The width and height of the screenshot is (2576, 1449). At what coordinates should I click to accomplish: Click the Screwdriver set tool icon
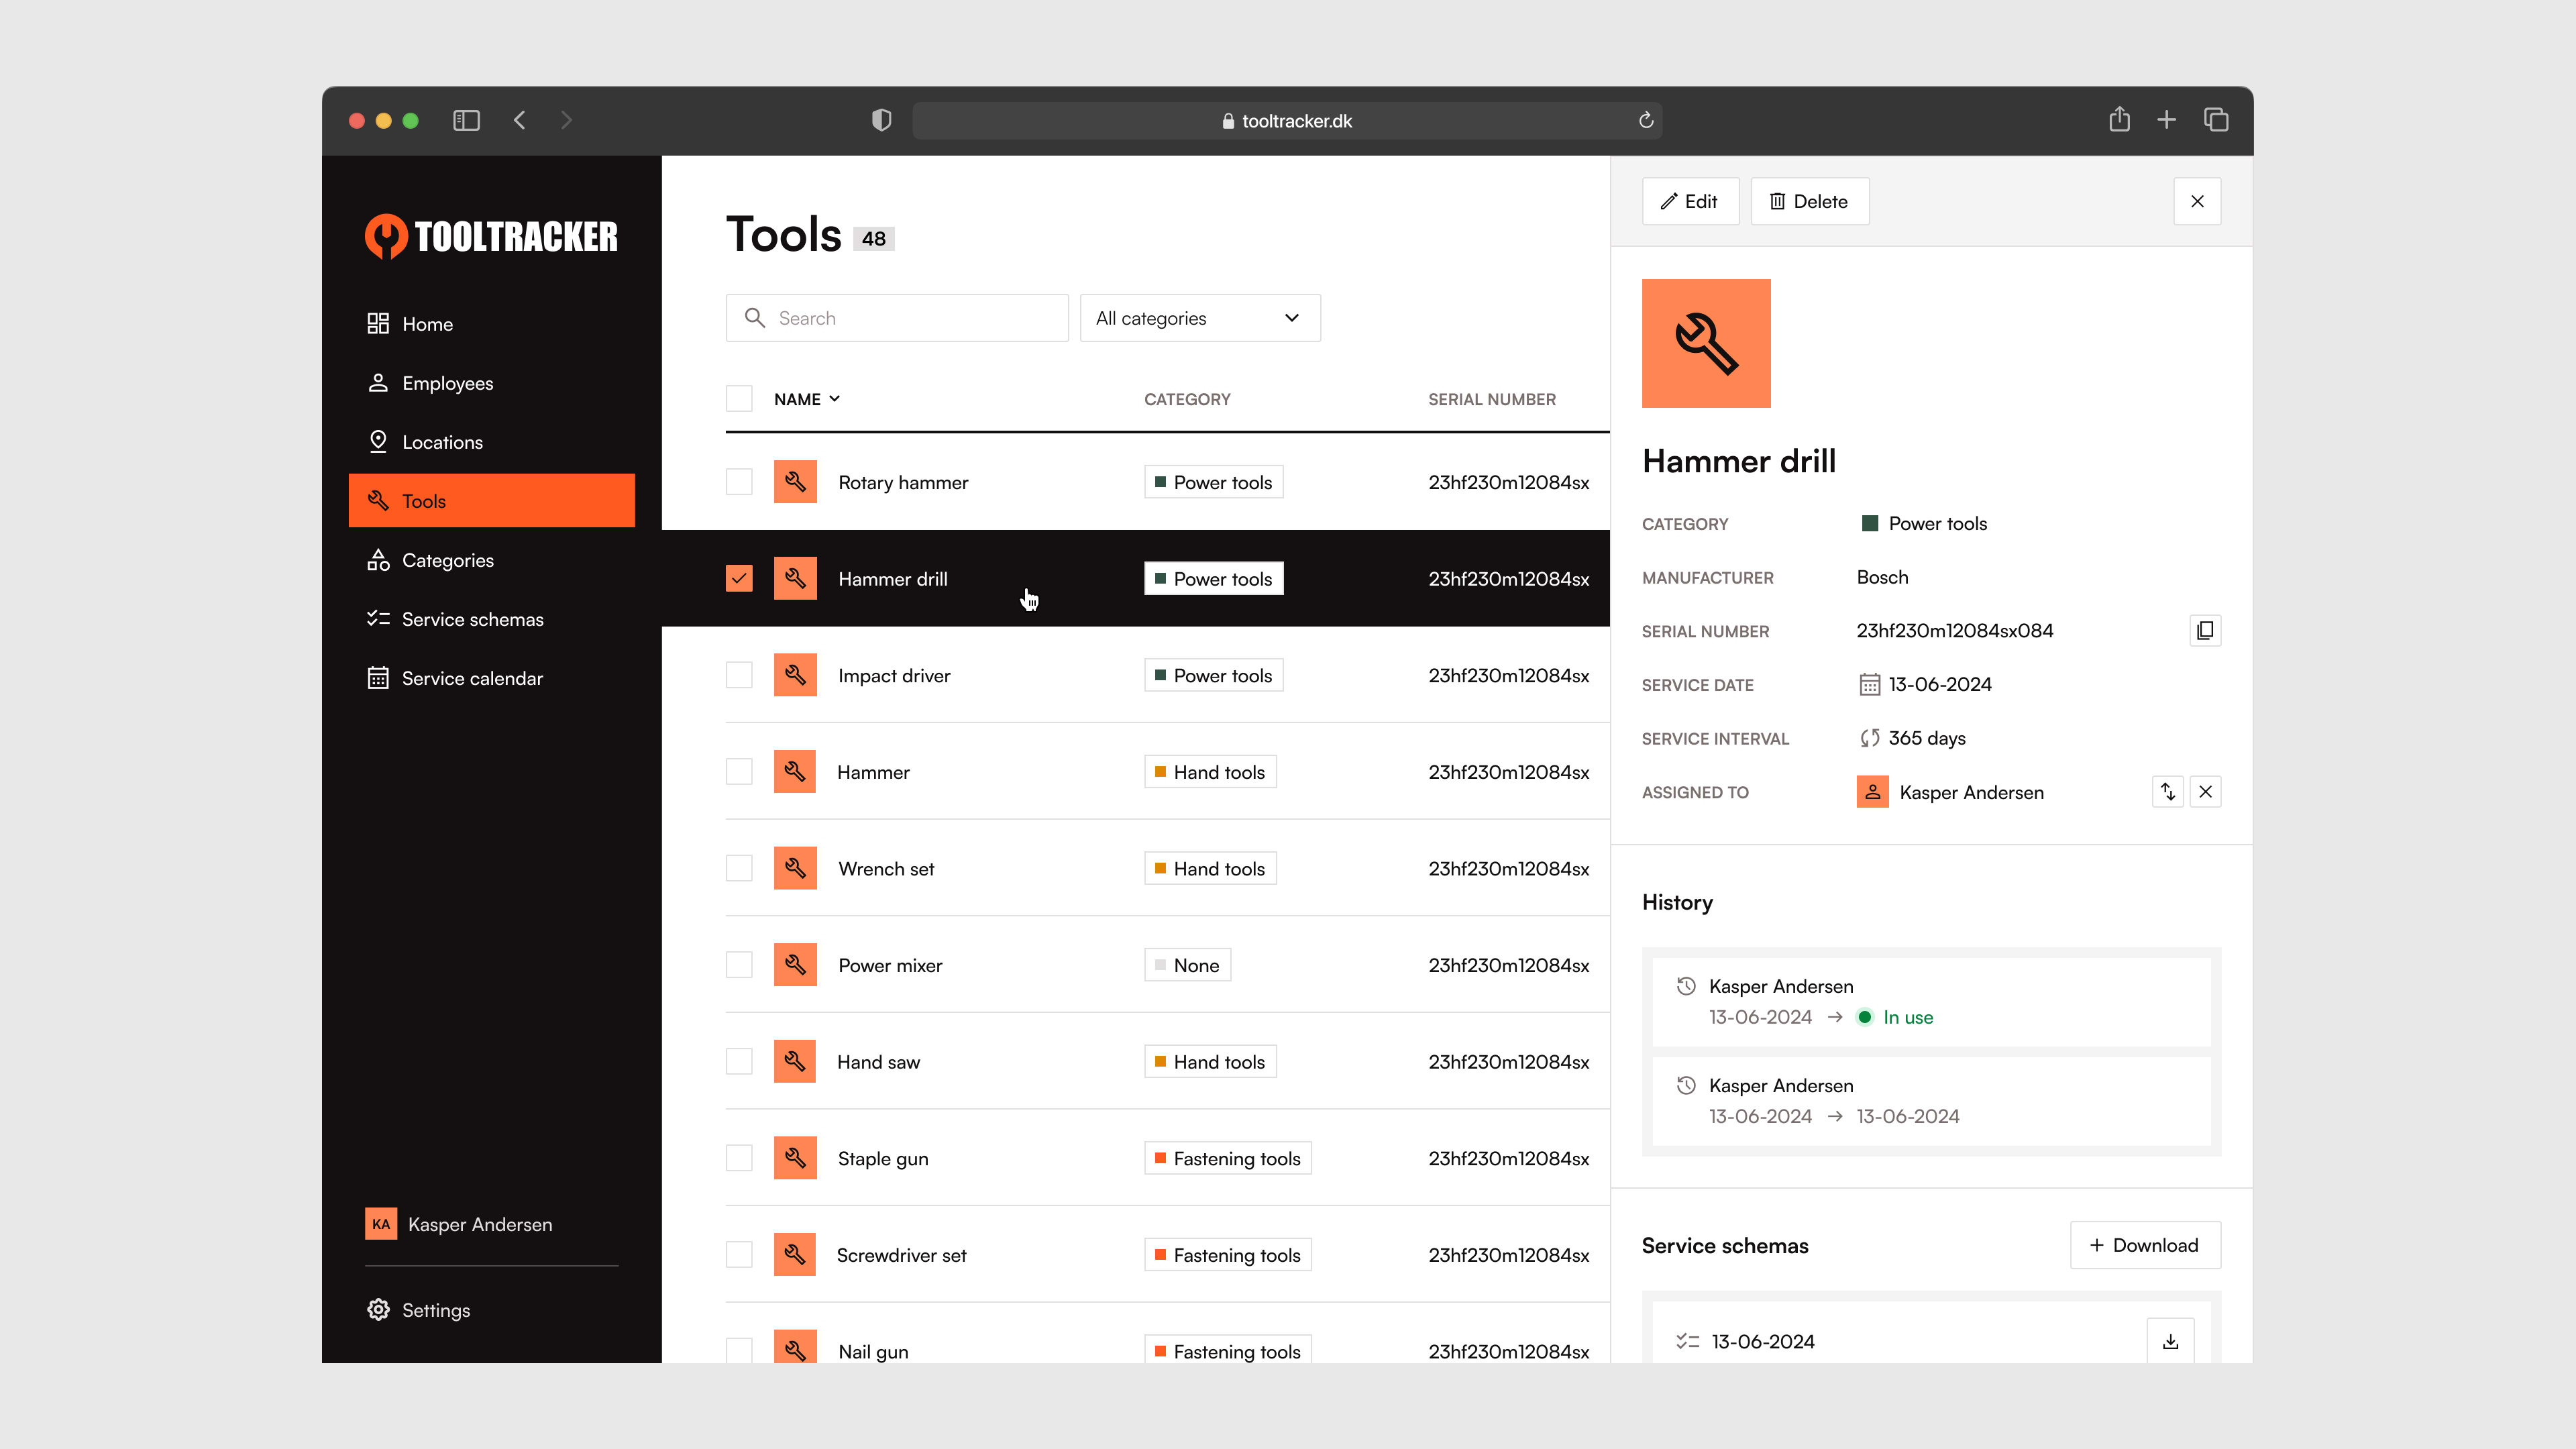(795, 1254)
